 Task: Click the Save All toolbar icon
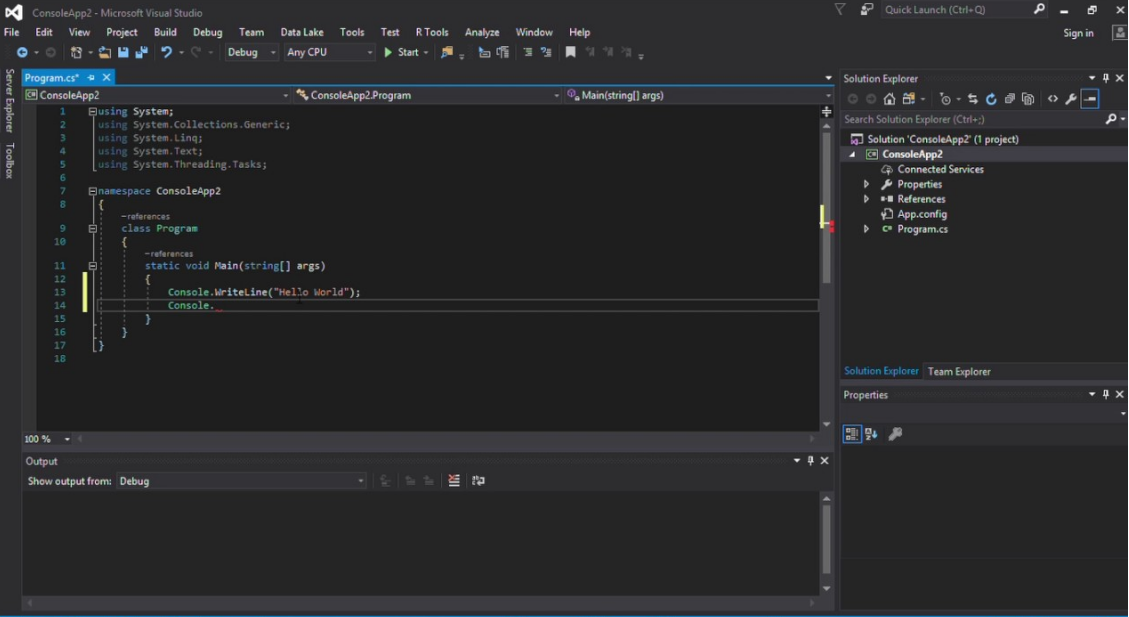[141, 52]
